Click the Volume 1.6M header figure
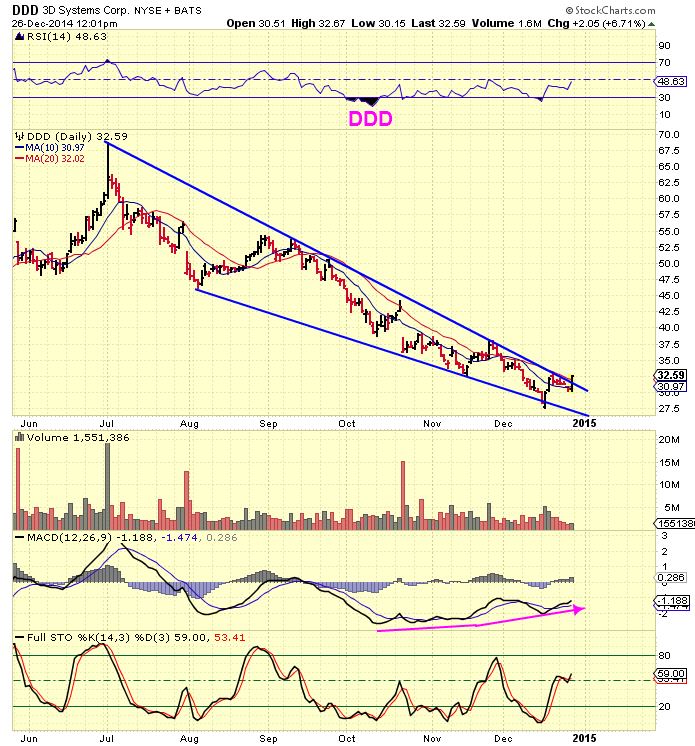Image resolution: width=695 pixels, height=746 pixels. pyautogui.click(x=507, y=23)
